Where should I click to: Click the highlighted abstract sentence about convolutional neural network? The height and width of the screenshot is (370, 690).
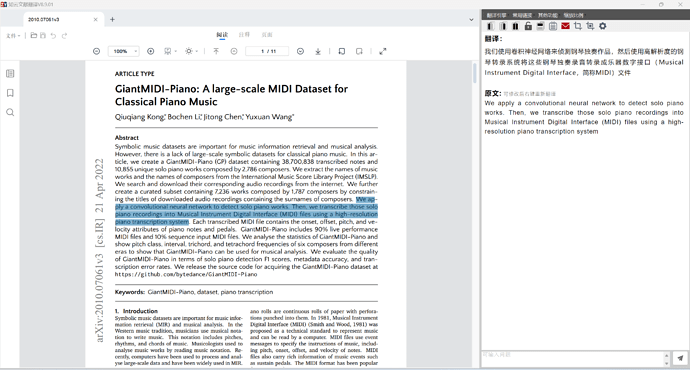pyautogui.click(x=246, y=210)
